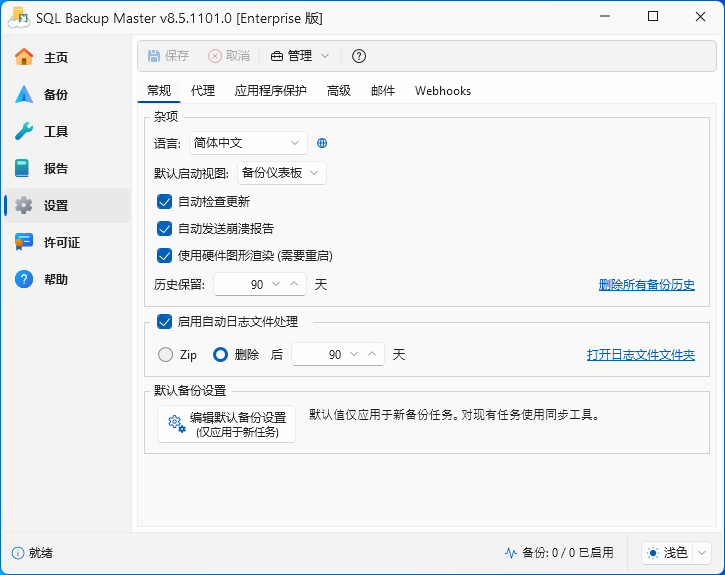Toggle 自动检查更新 checkbox

click(x=165, y=202)
